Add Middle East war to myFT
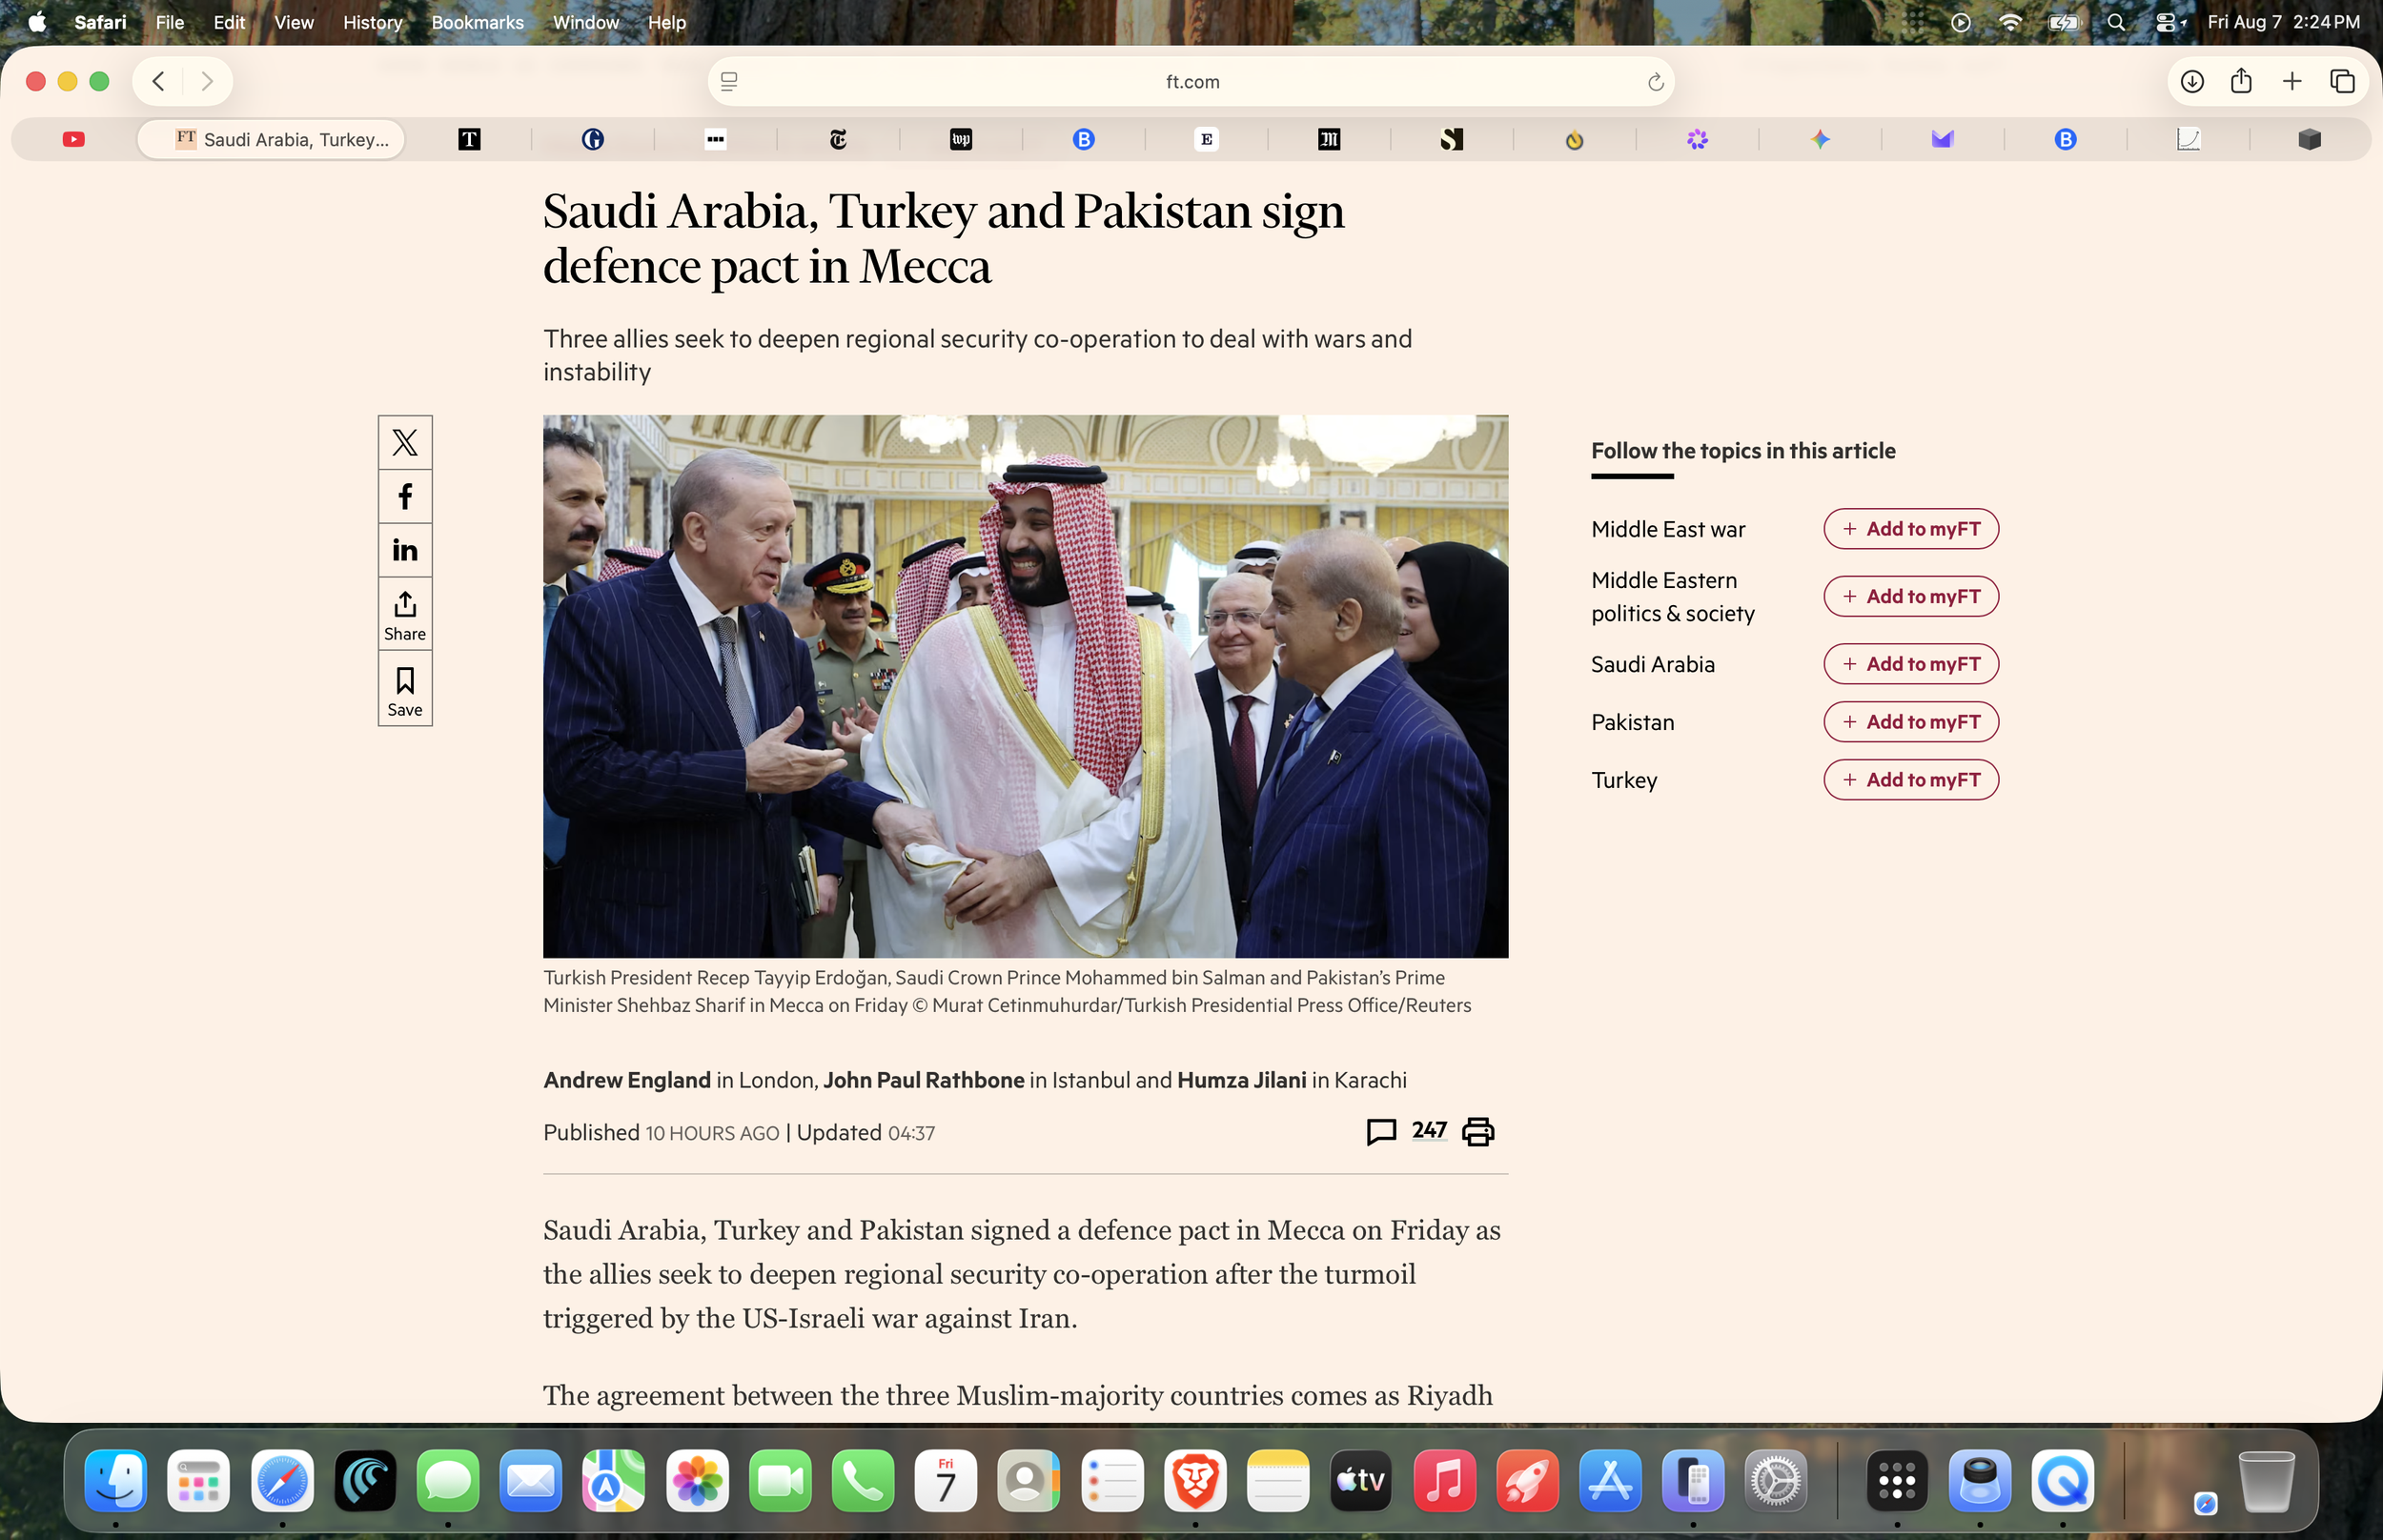This screenshot has width=2383, height=1540. pyautogui.click(x=1911, y=529)
